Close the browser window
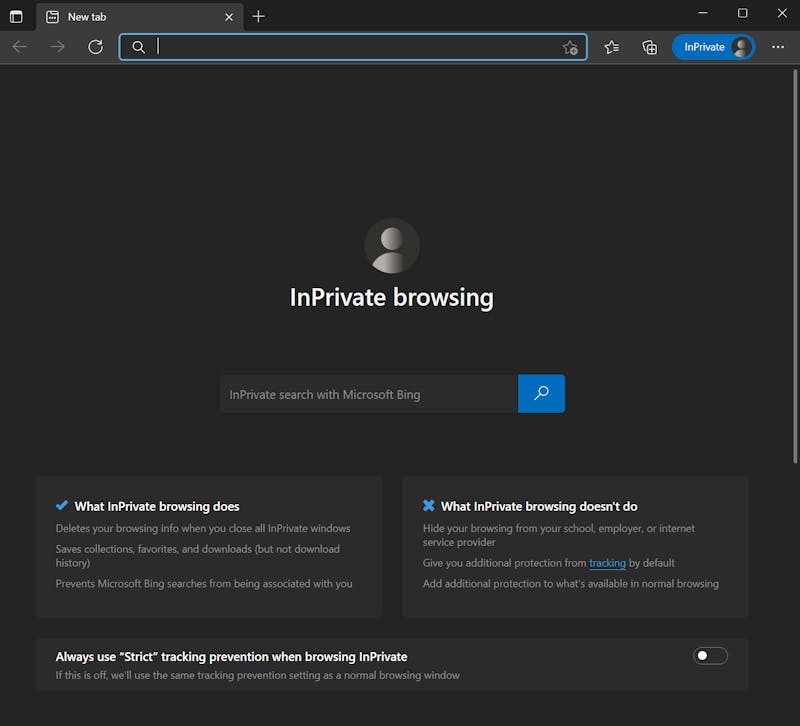The image size is (800, 726). pos(782,13)
